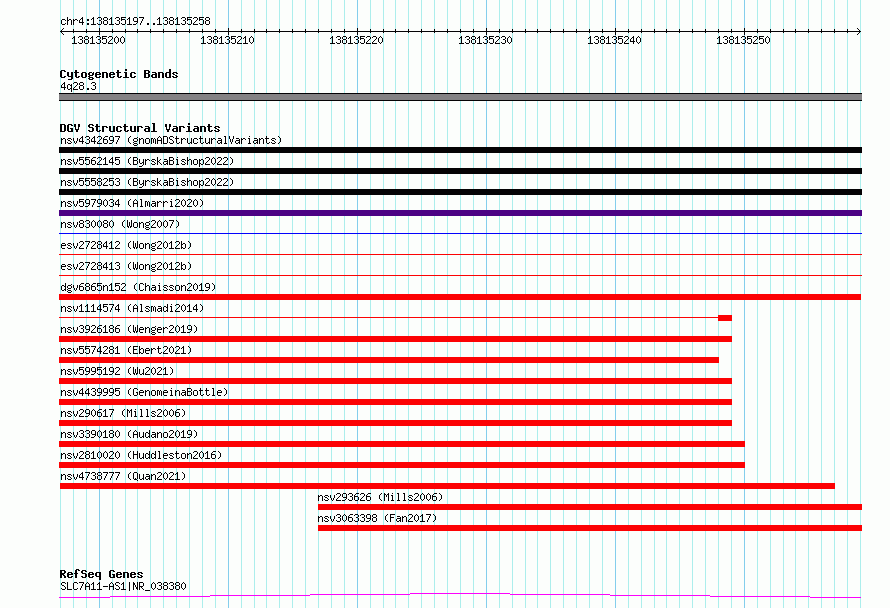Open nsv5995192 Wu2021 variant
The width and height of the screenshot is (890, 608).
[117, 371]
